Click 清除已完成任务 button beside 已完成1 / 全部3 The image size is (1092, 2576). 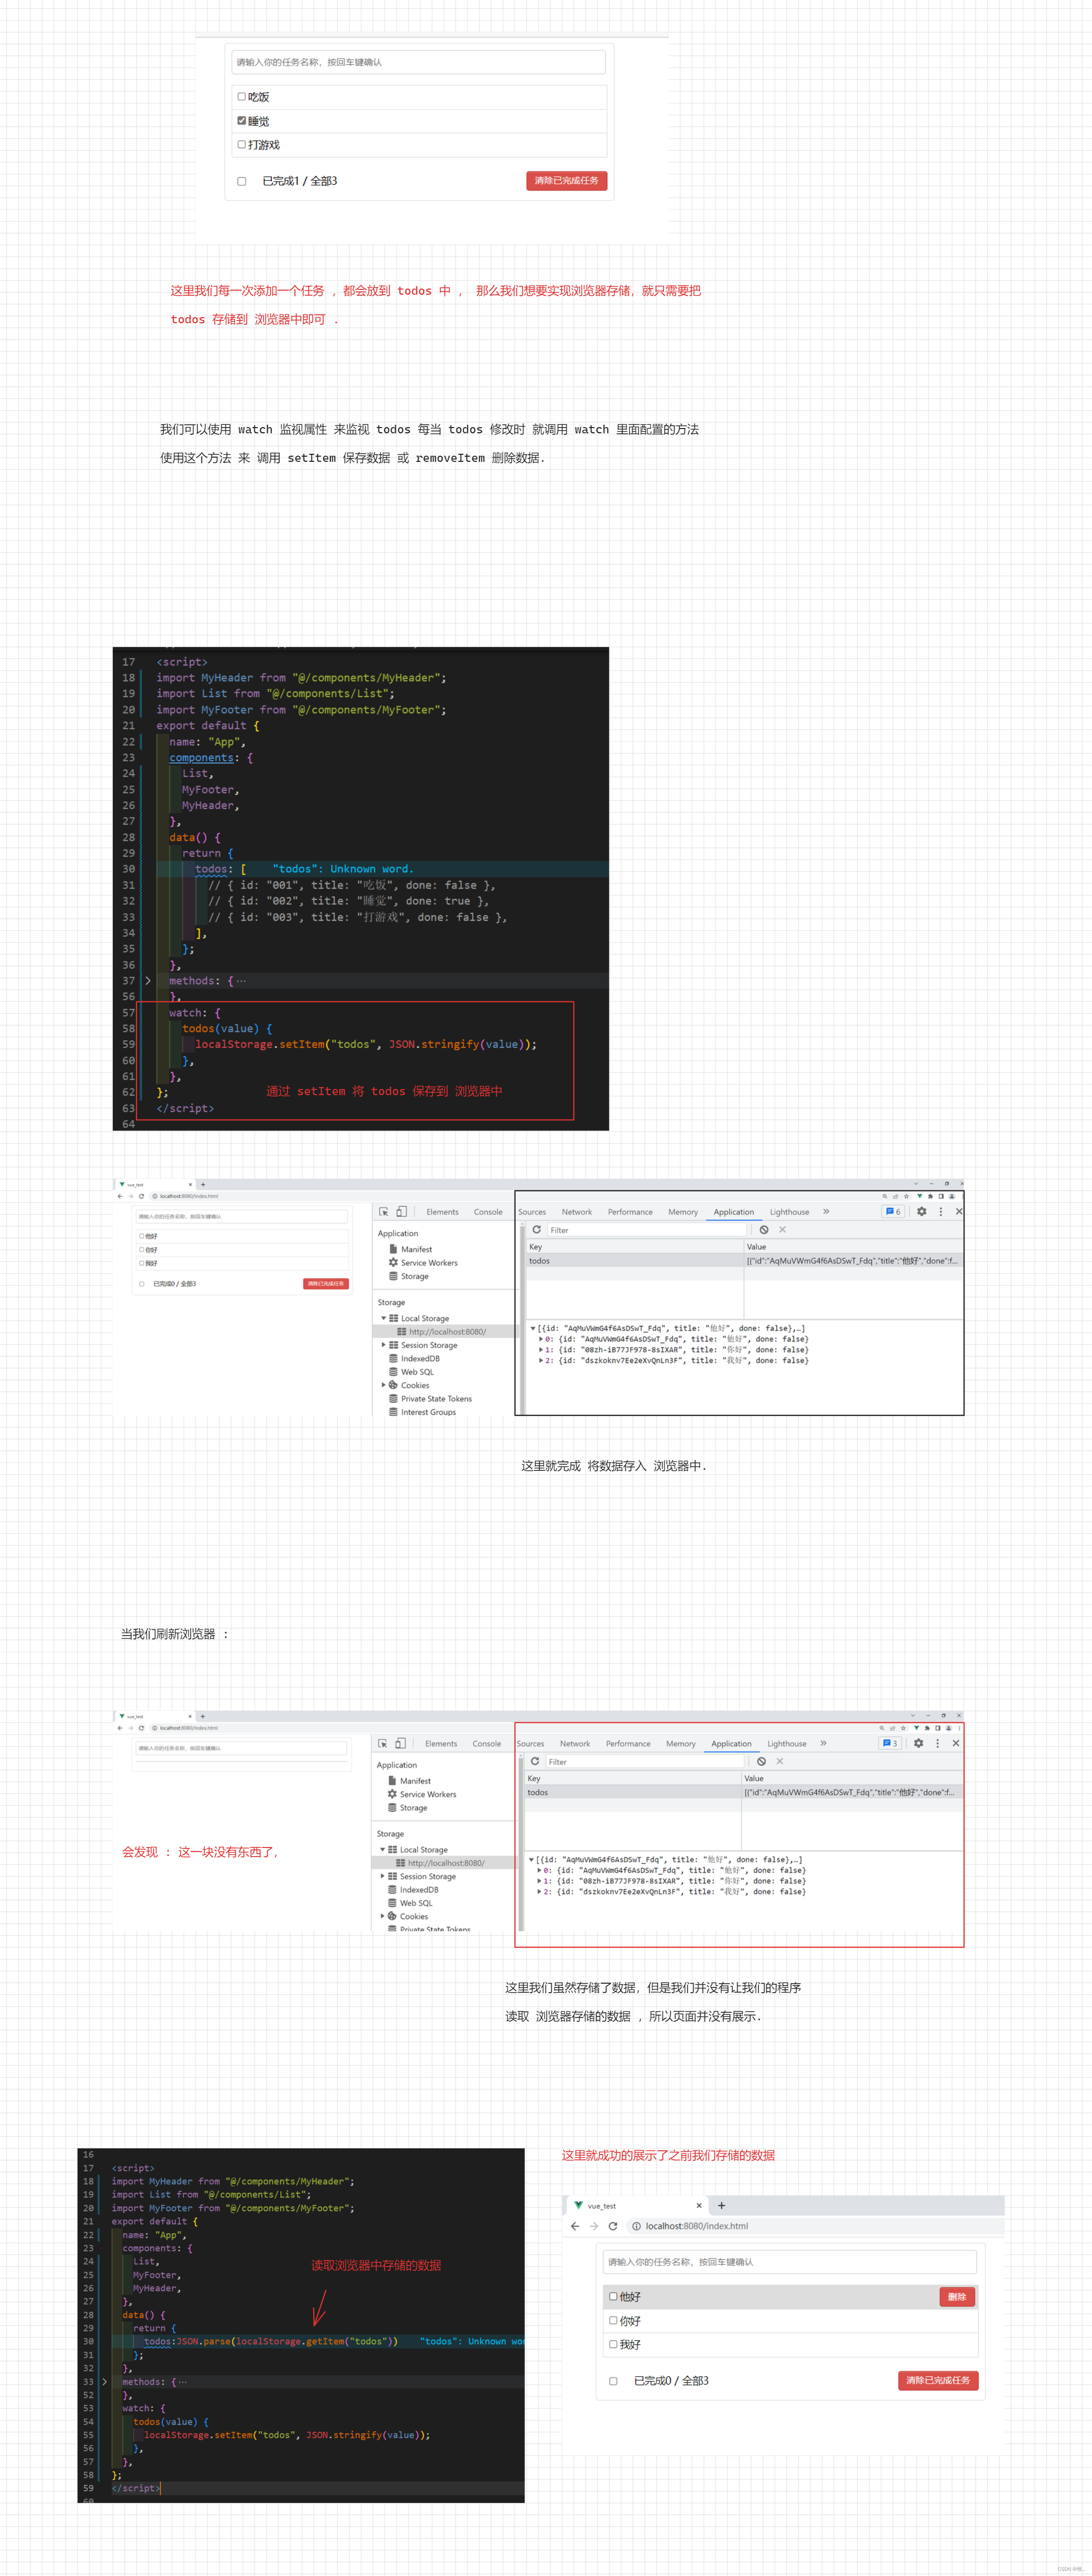(566, 181)
